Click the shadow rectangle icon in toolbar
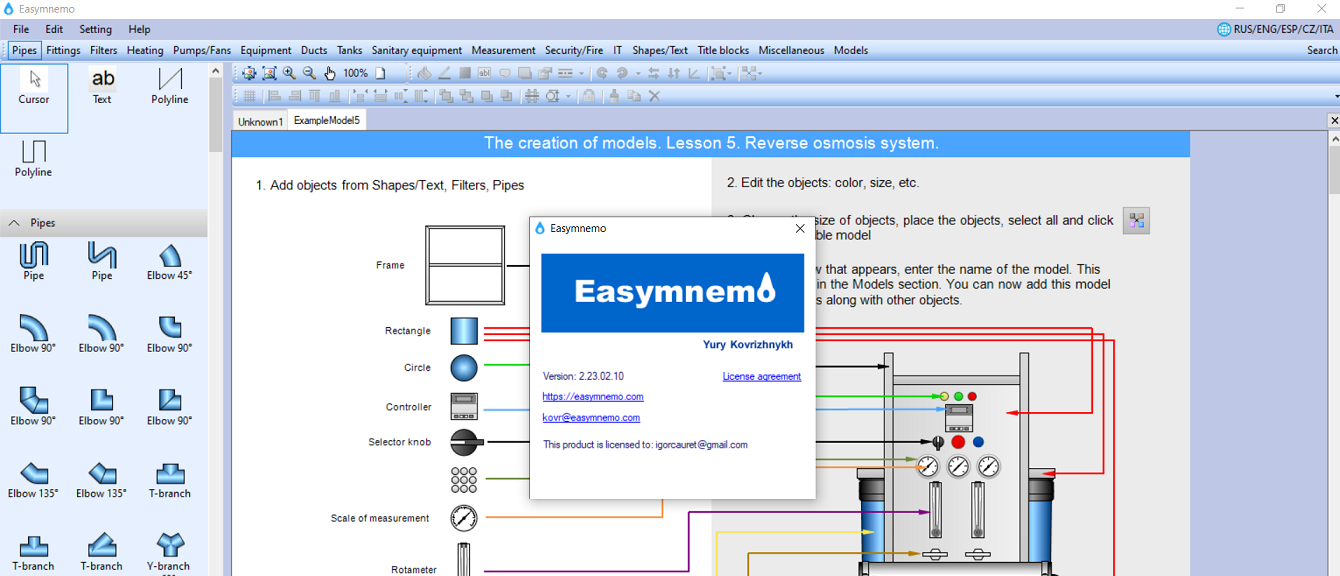Image resolution: width=1340 pixels, height=576 pixels. (x=525, y=73)
